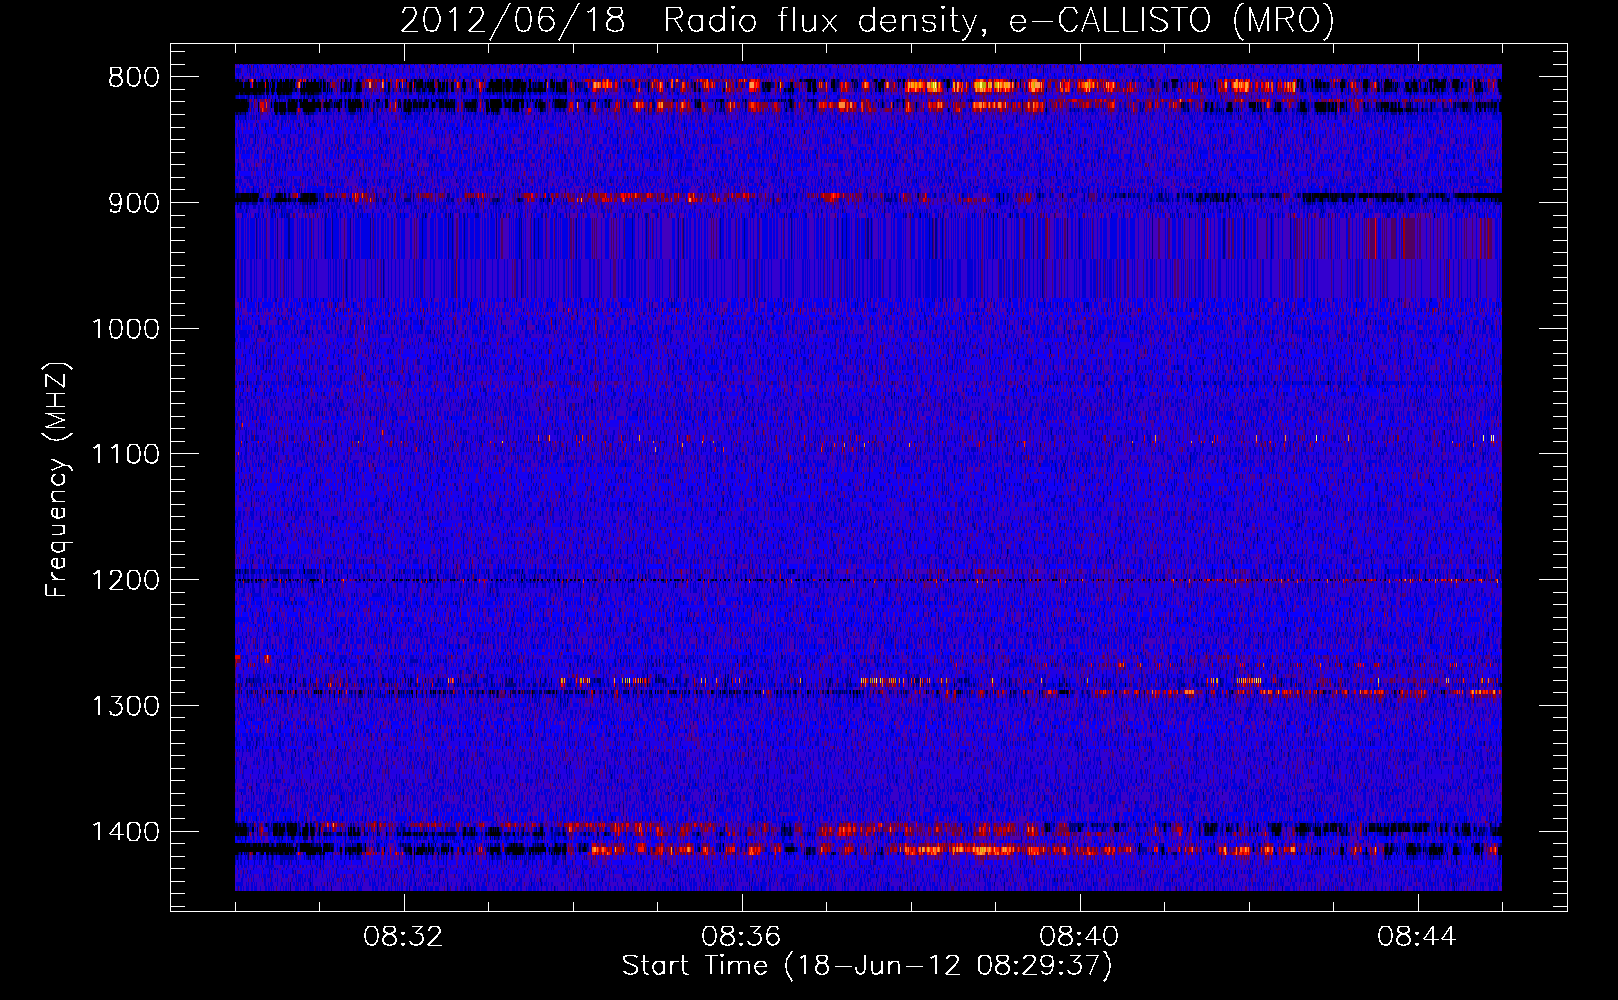Click the 1200 frequency tick label
Screen dimensions: 1618x1000
pos(126,581)
